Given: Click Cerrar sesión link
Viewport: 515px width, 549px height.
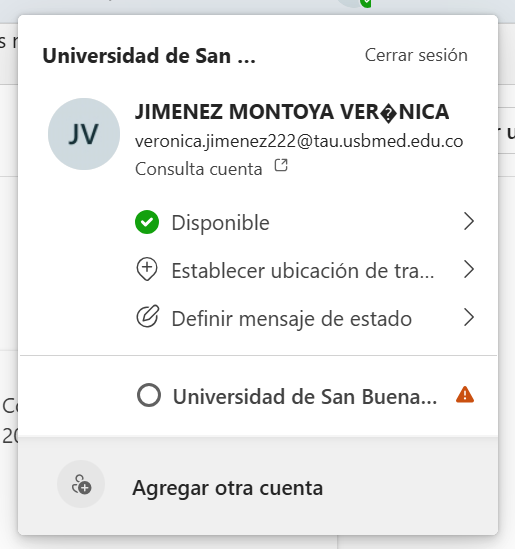Looking at the screenshot, I should click(416, 55).
